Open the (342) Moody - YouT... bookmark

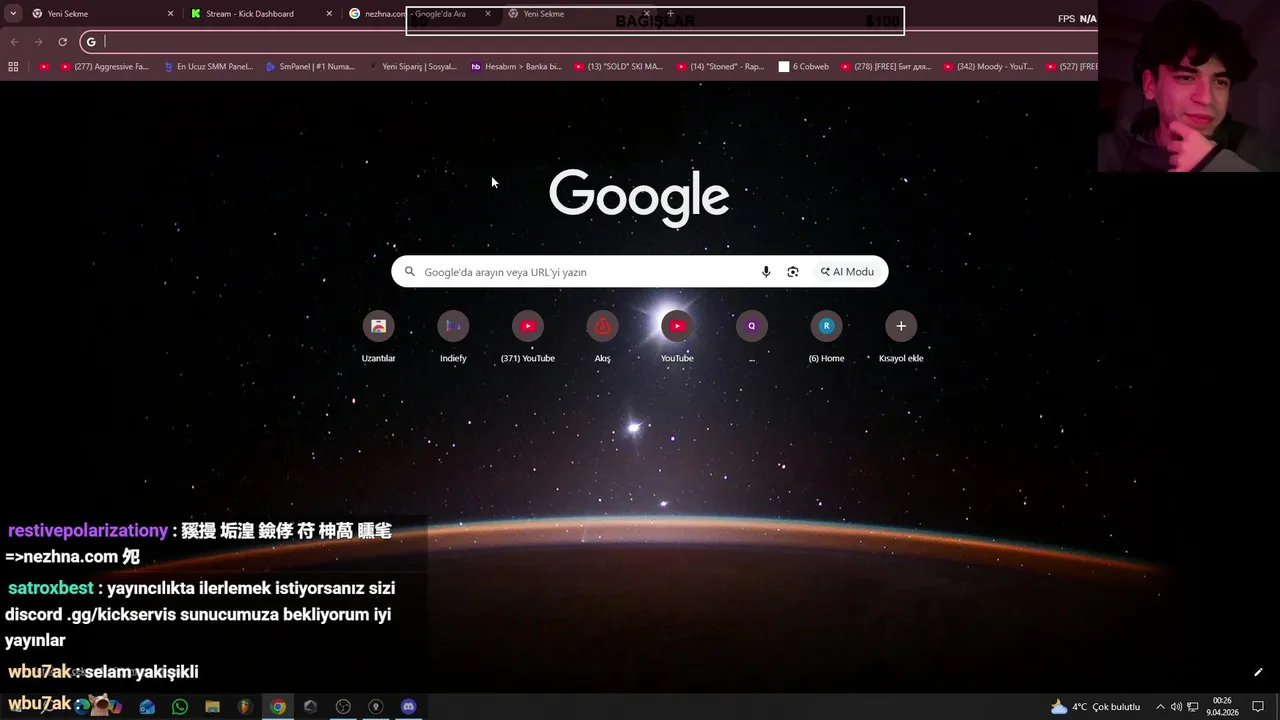pos(988,67)
